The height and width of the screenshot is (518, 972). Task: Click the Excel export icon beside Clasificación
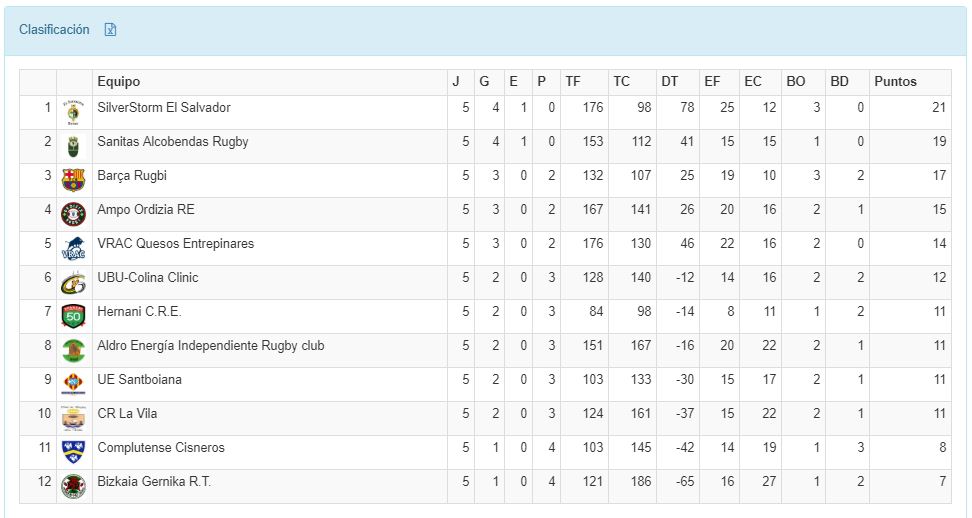(x=111, y=30)
